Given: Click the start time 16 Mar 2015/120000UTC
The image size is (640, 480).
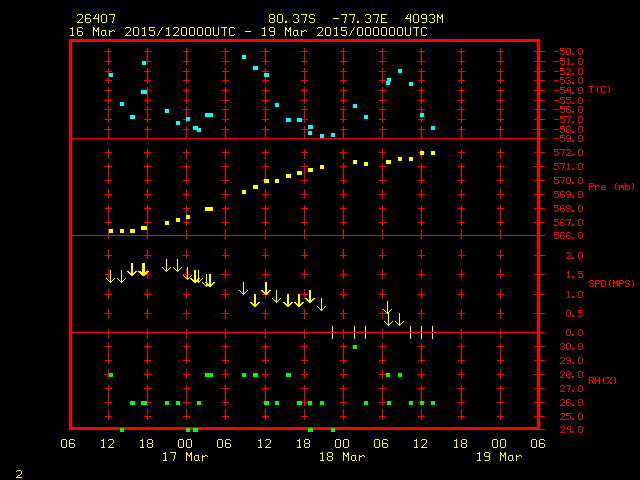Looking at the screenshot, I should click(152, 32).
